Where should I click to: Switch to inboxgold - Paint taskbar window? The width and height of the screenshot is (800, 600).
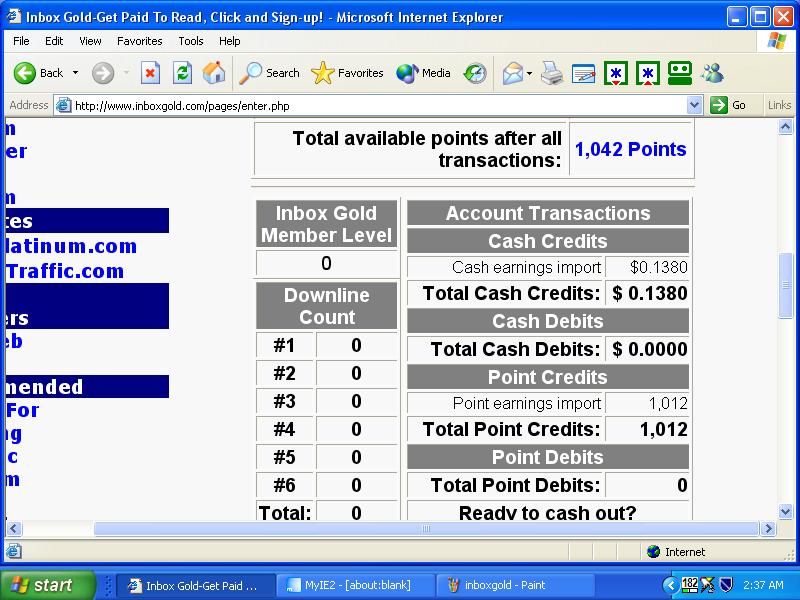coord(500,585)
